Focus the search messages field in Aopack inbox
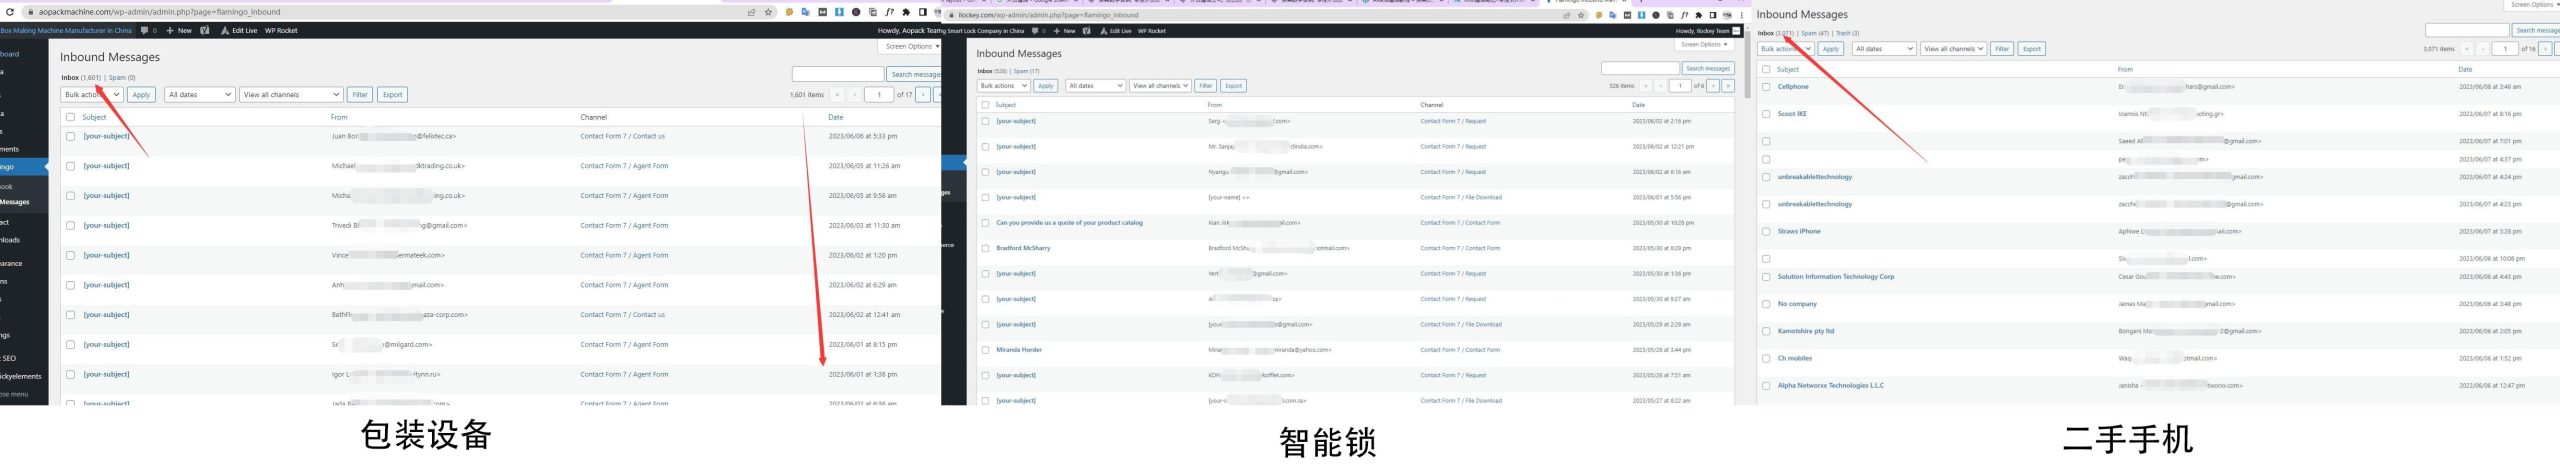Image resolution: width=2560 pixels, height=468 pixels. pyautogui.click(x=837, y=74)
